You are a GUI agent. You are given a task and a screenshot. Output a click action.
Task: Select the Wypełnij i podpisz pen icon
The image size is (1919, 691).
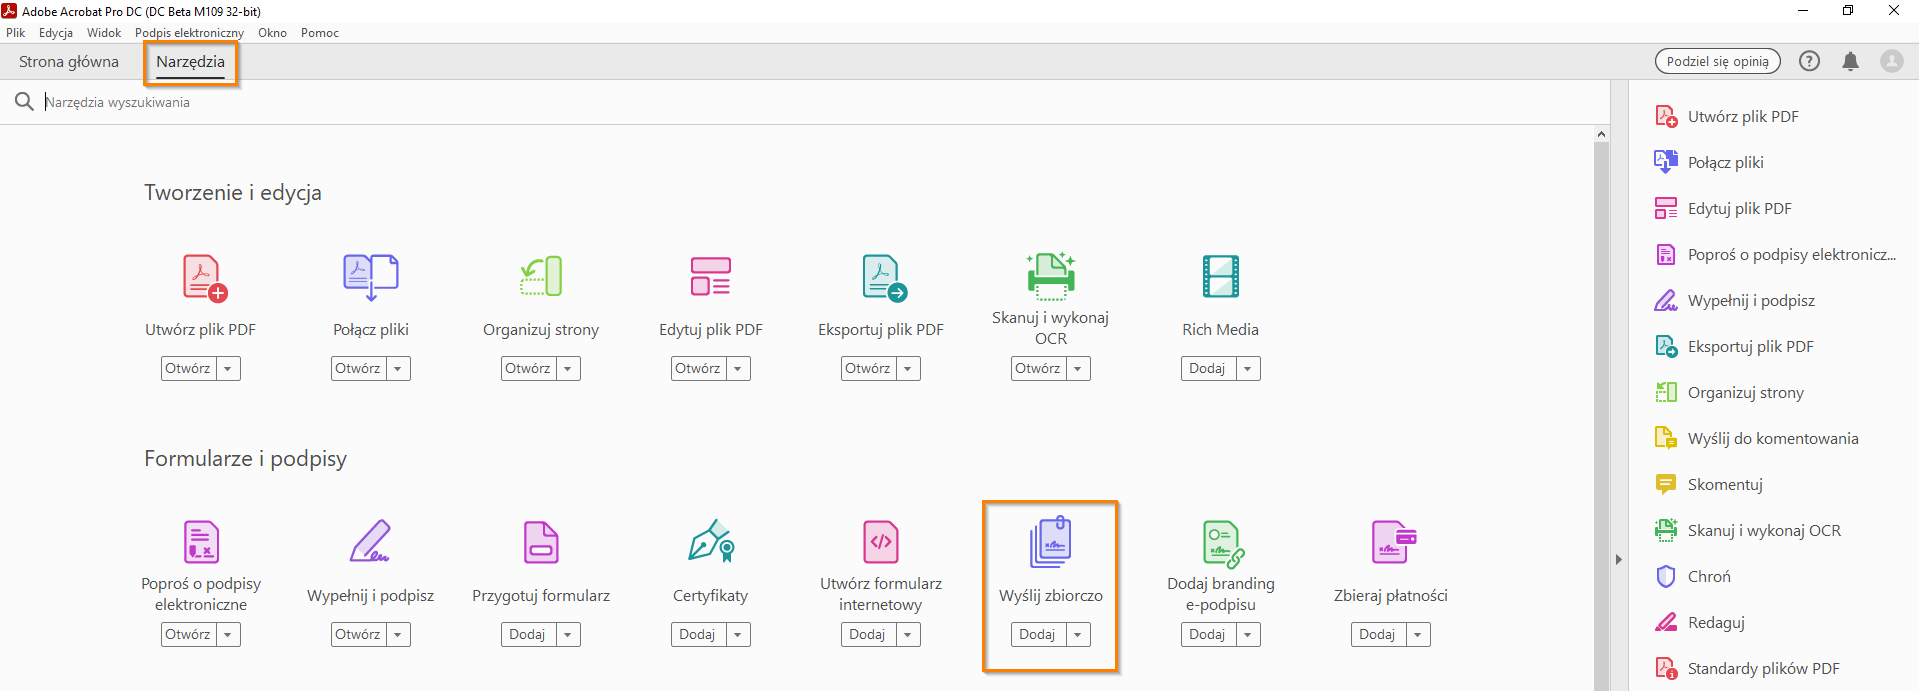click(371, 541)
